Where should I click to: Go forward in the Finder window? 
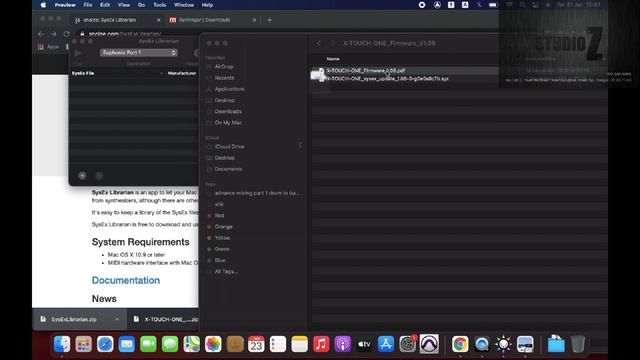pos(332,43)
